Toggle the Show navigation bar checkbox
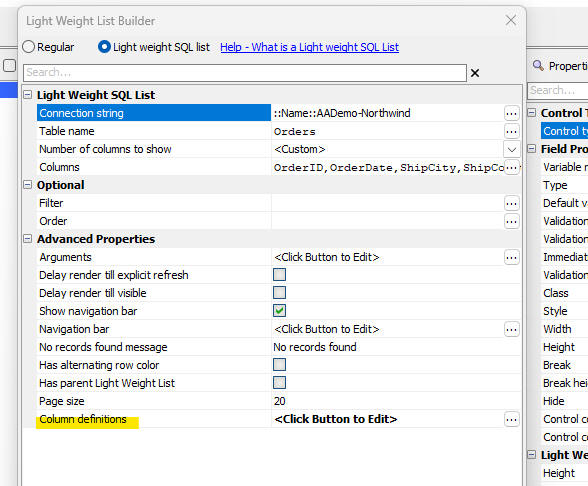Image resolution: width=588 pixels, height=486 pixels. tap(279, 310)
